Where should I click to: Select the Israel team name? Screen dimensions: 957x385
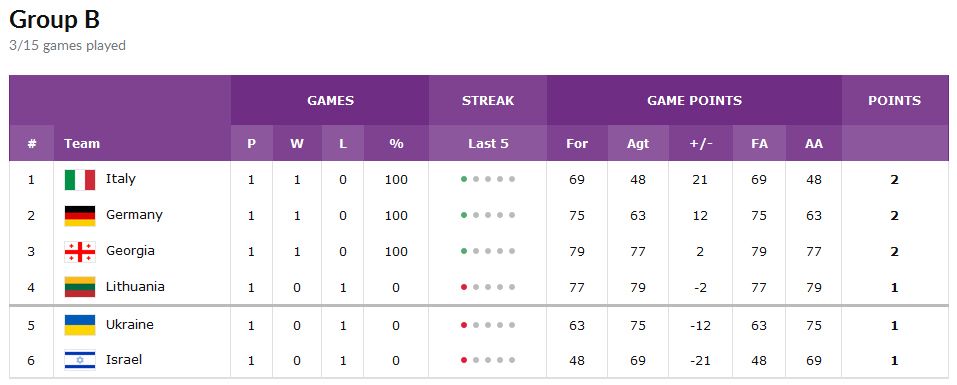[124, 359]
